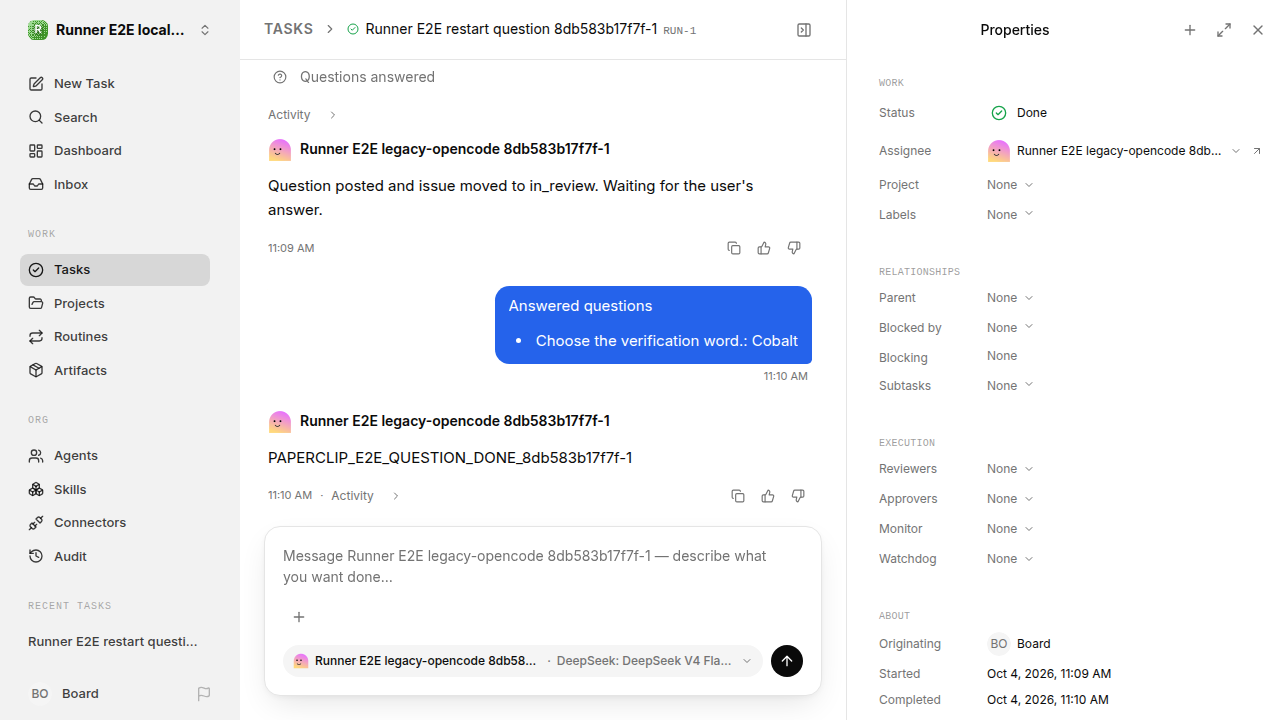Open the agent and model selector dropdown
Screen dimensions: 1280x720
pos(523,661)
